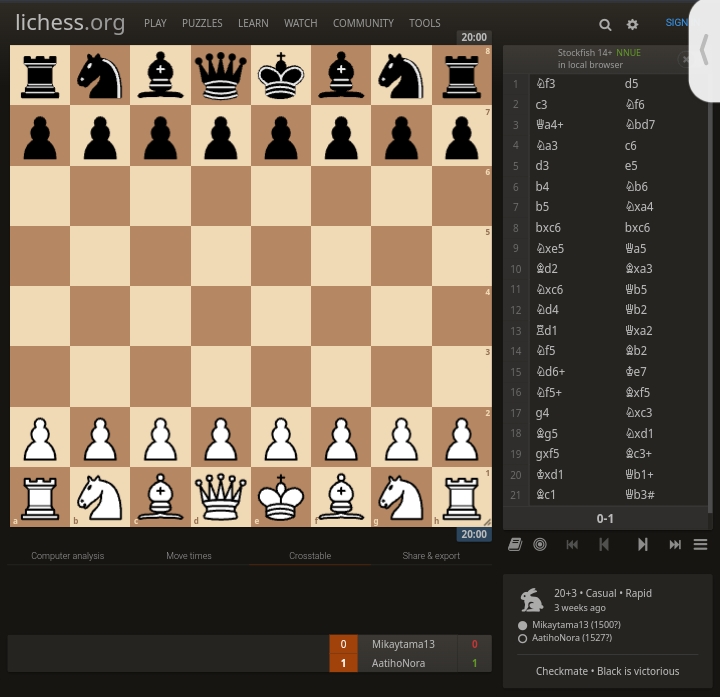
Task: Open the PUZZLES menu
Action: (x=202, y=23)
